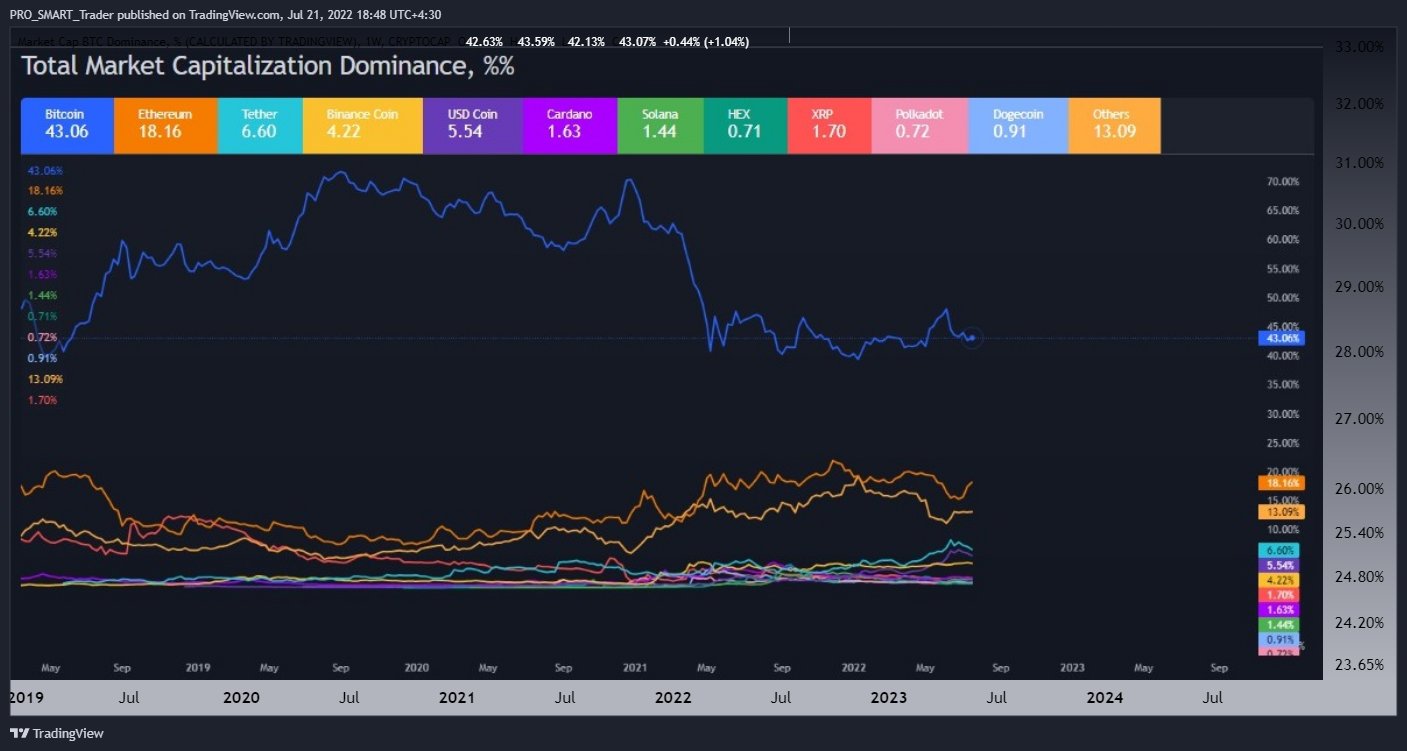Choose the USD Coin 5.54 tile
The image size is (1407, 751).
(x=473, y=125)
